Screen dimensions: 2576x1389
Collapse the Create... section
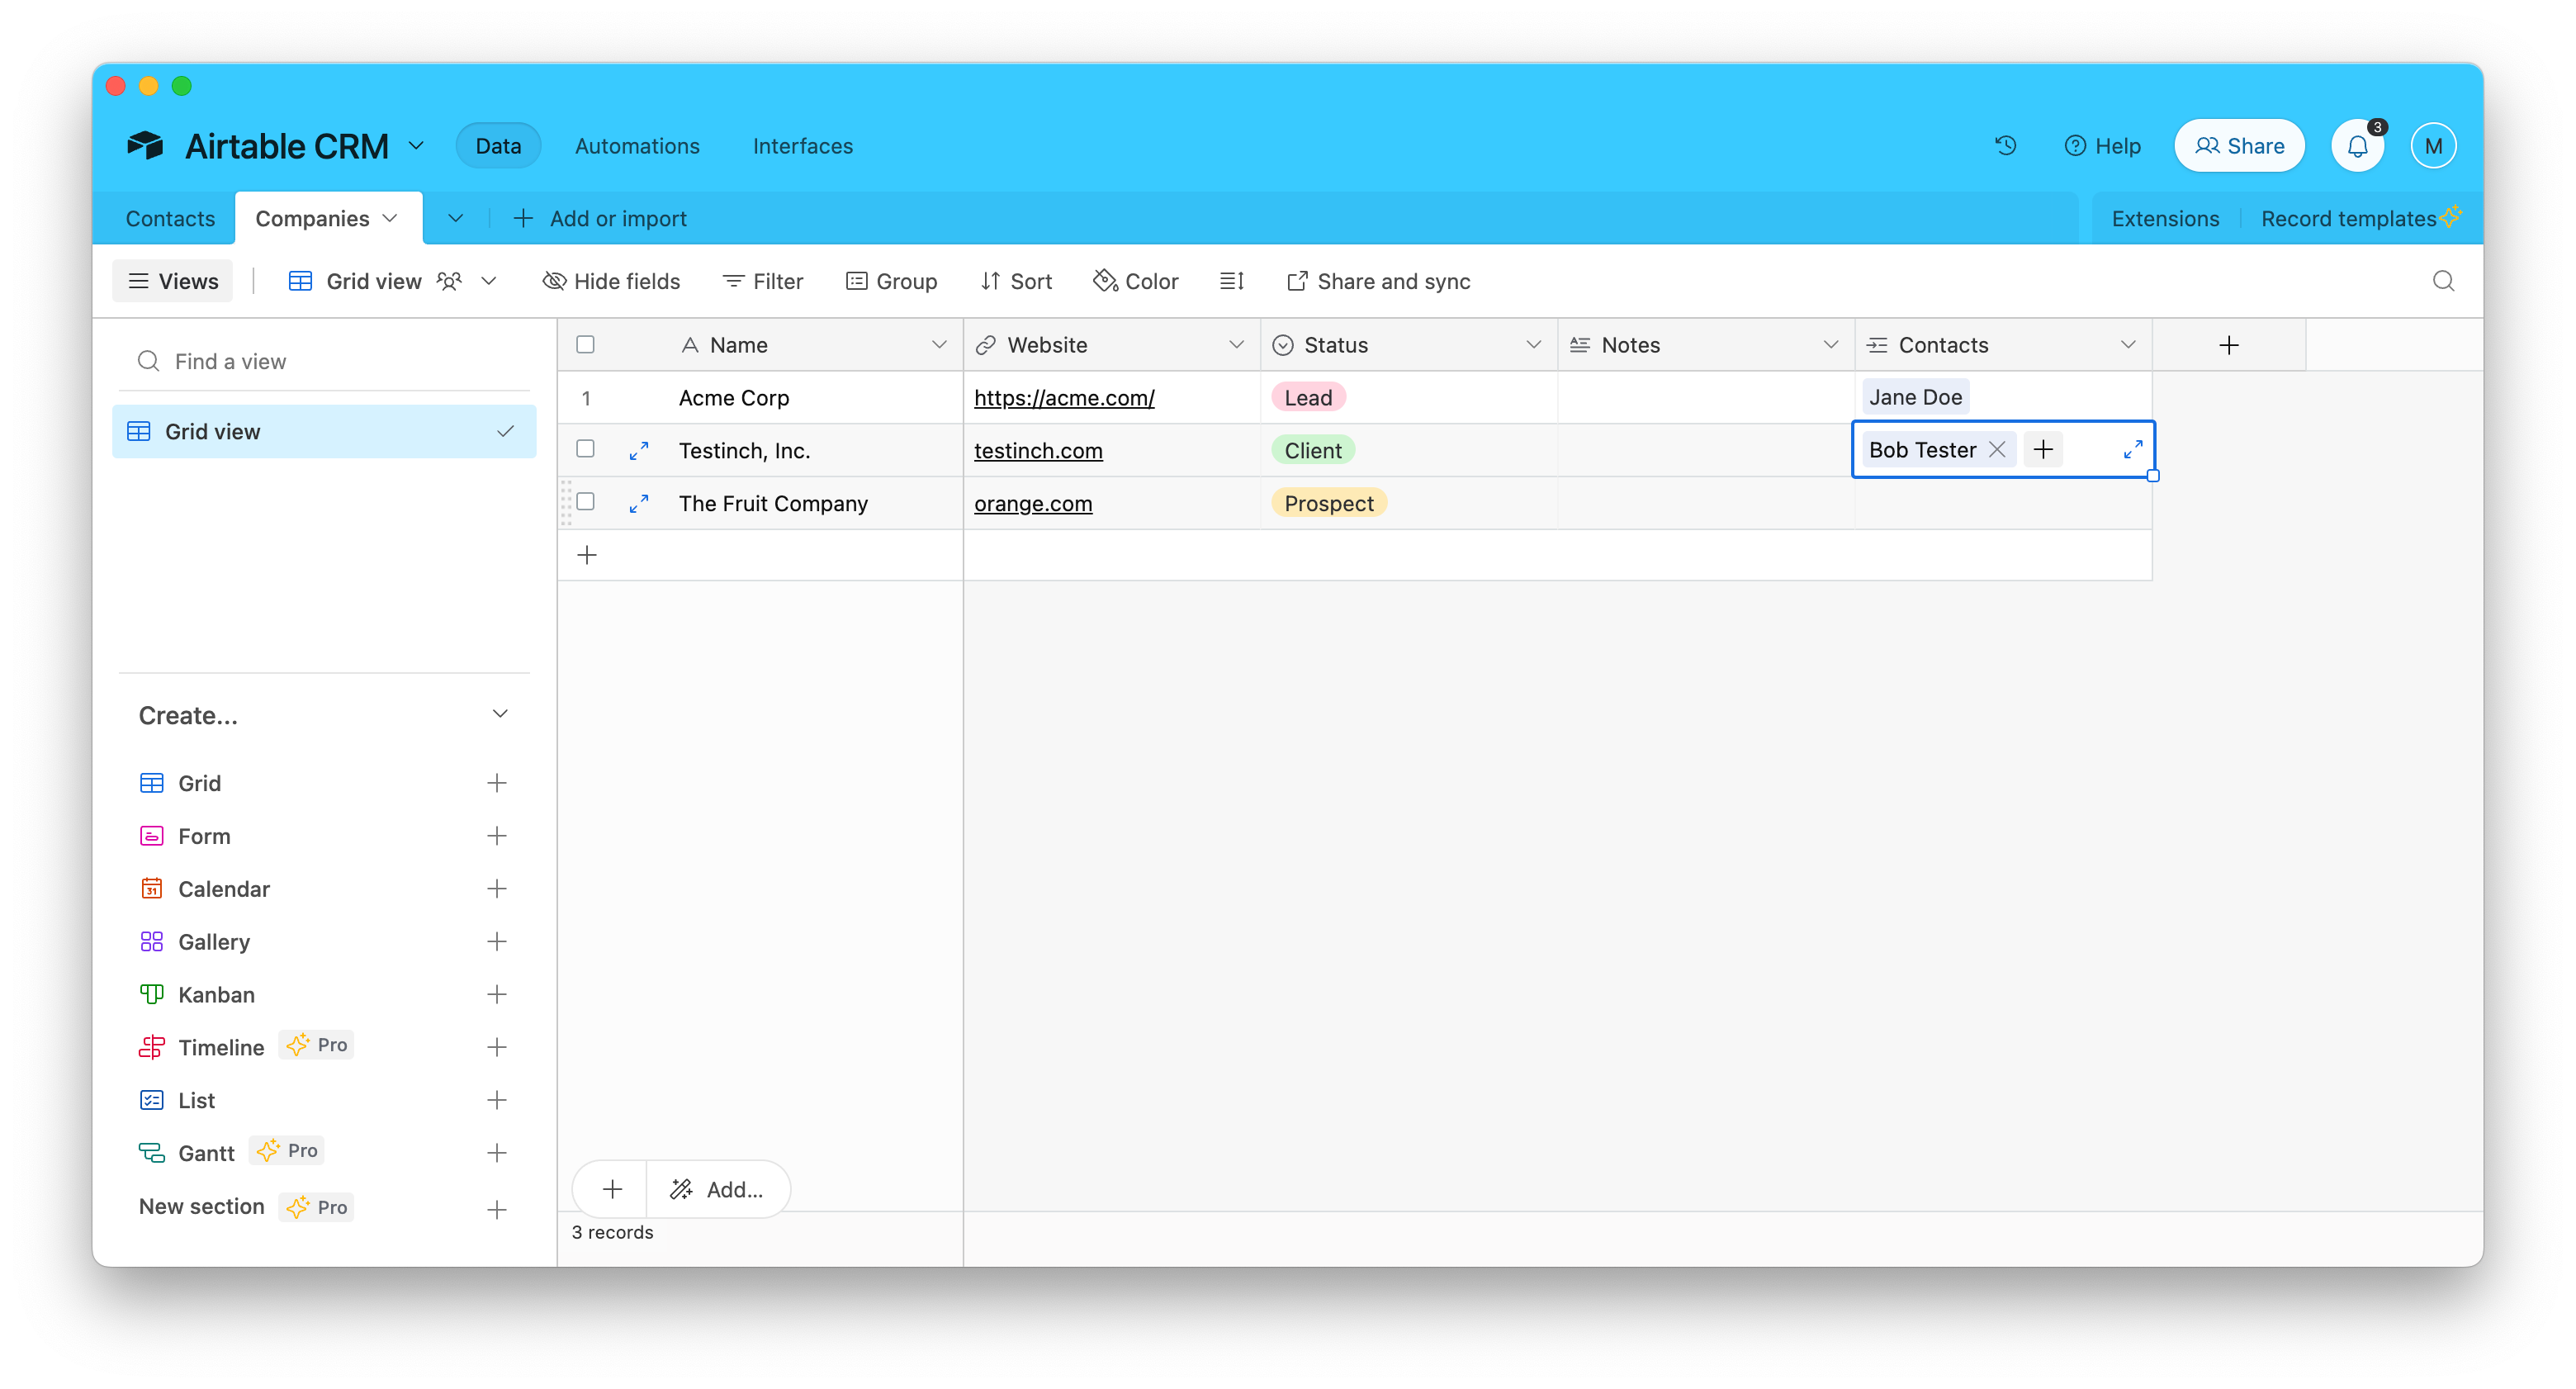(500, 714)
